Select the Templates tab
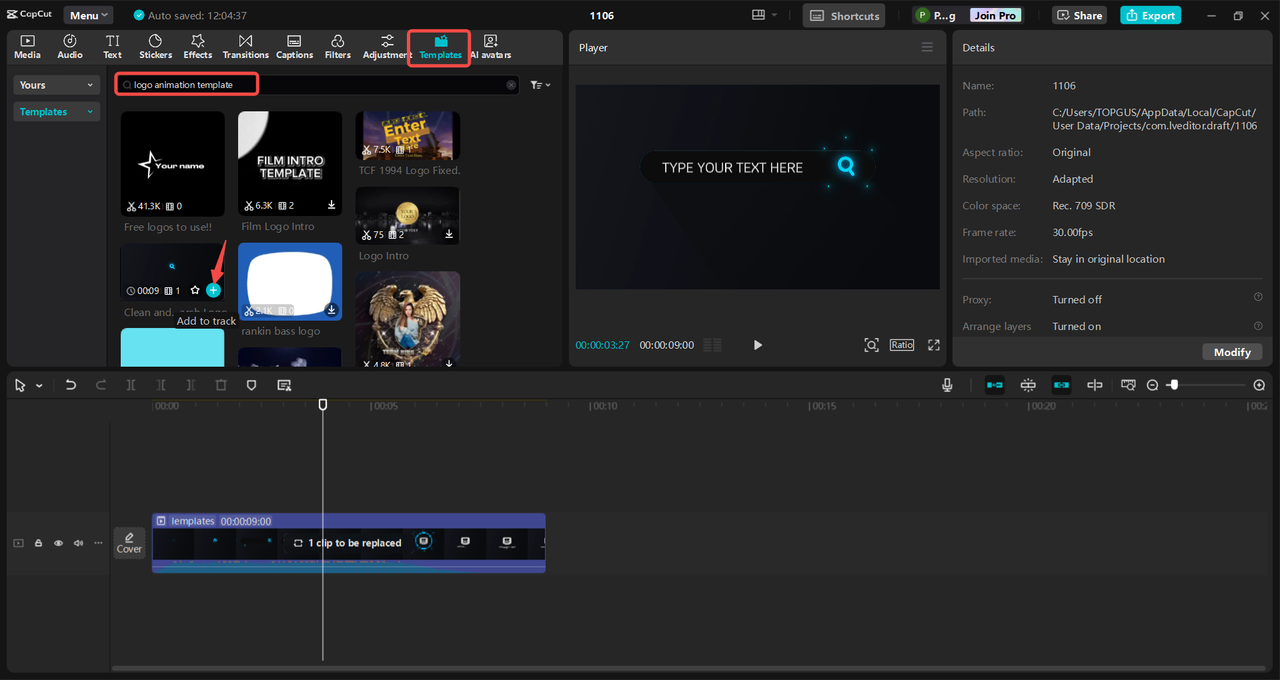 pos(440,47)
